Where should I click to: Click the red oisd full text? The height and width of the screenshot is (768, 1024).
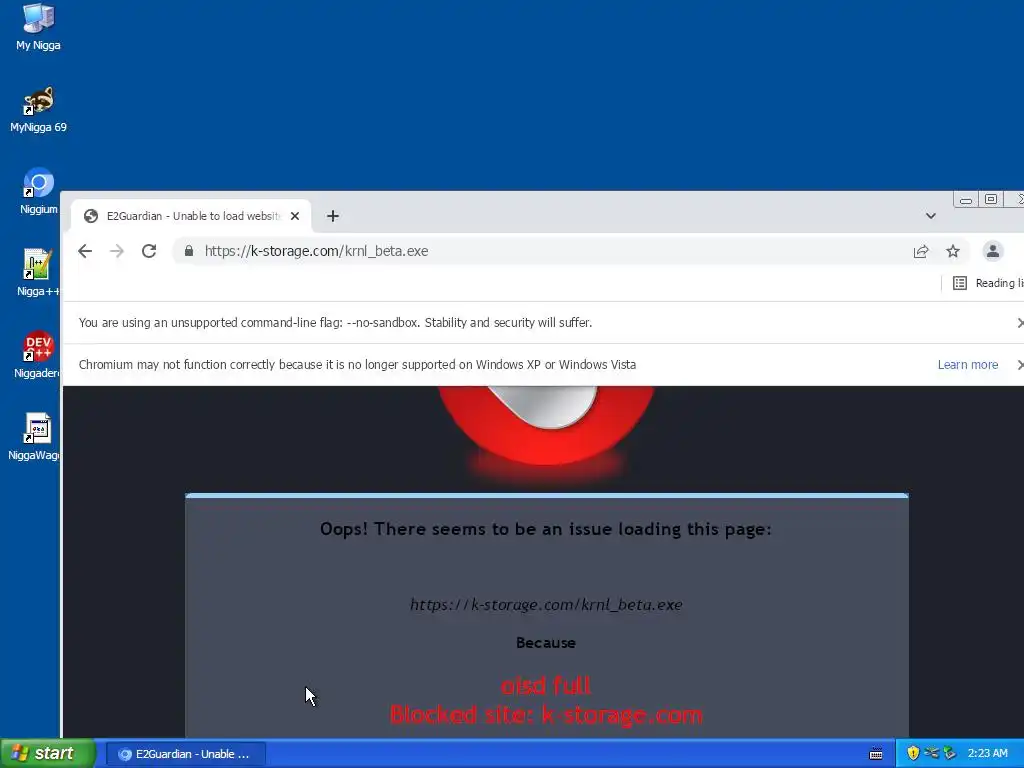pyautogui.click(x=546, y=685)
